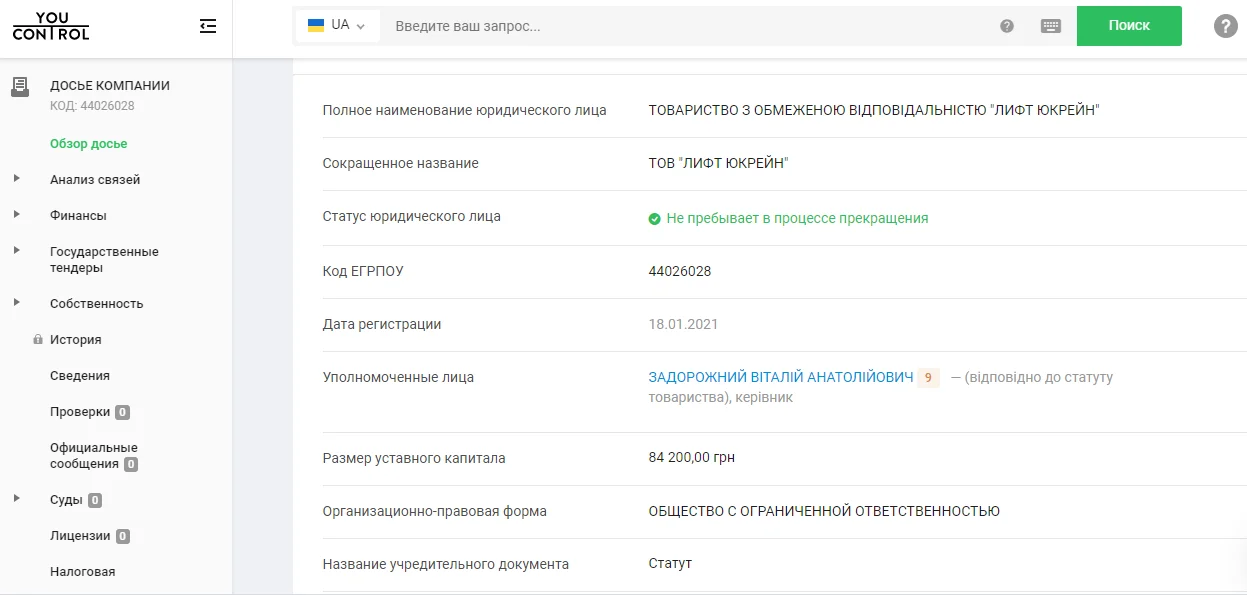Open the UA country selector dropdown
This screenshot has width=1247, height=595.
(337, 26)
